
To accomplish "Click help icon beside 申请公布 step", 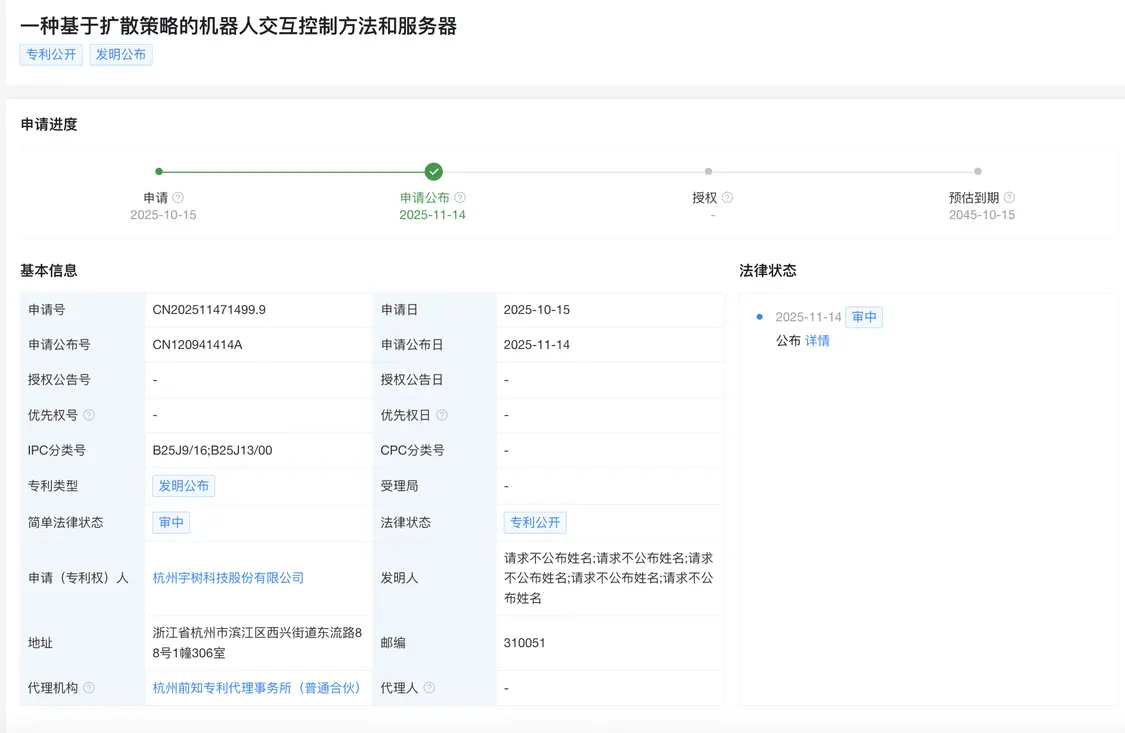I will click(460, 198).
